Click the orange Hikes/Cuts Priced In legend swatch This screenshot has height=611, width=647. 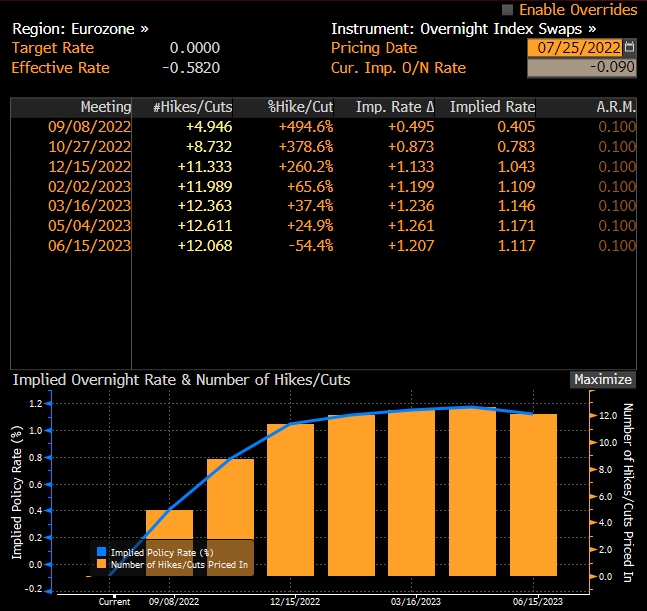pos(100,565)
